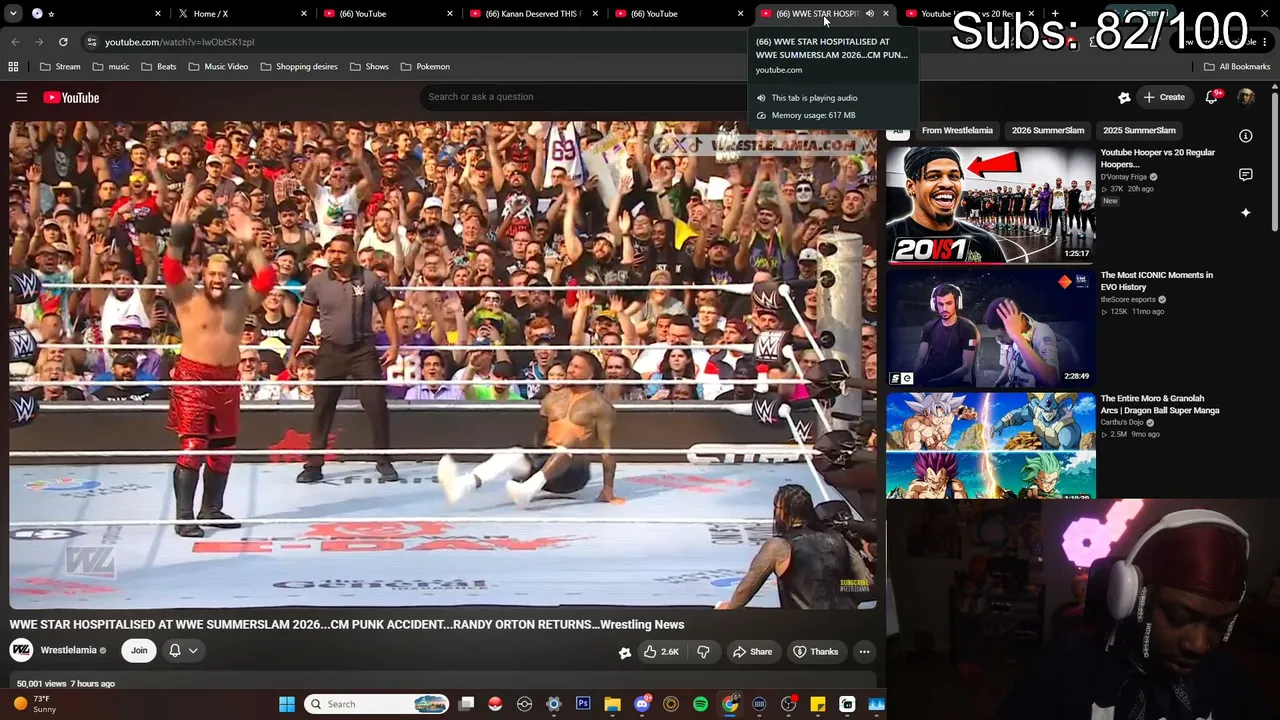Viewport: 1280px width, 720px height.
Task: Open File Explorer from the taskbar
Action: tap(612, 704)
